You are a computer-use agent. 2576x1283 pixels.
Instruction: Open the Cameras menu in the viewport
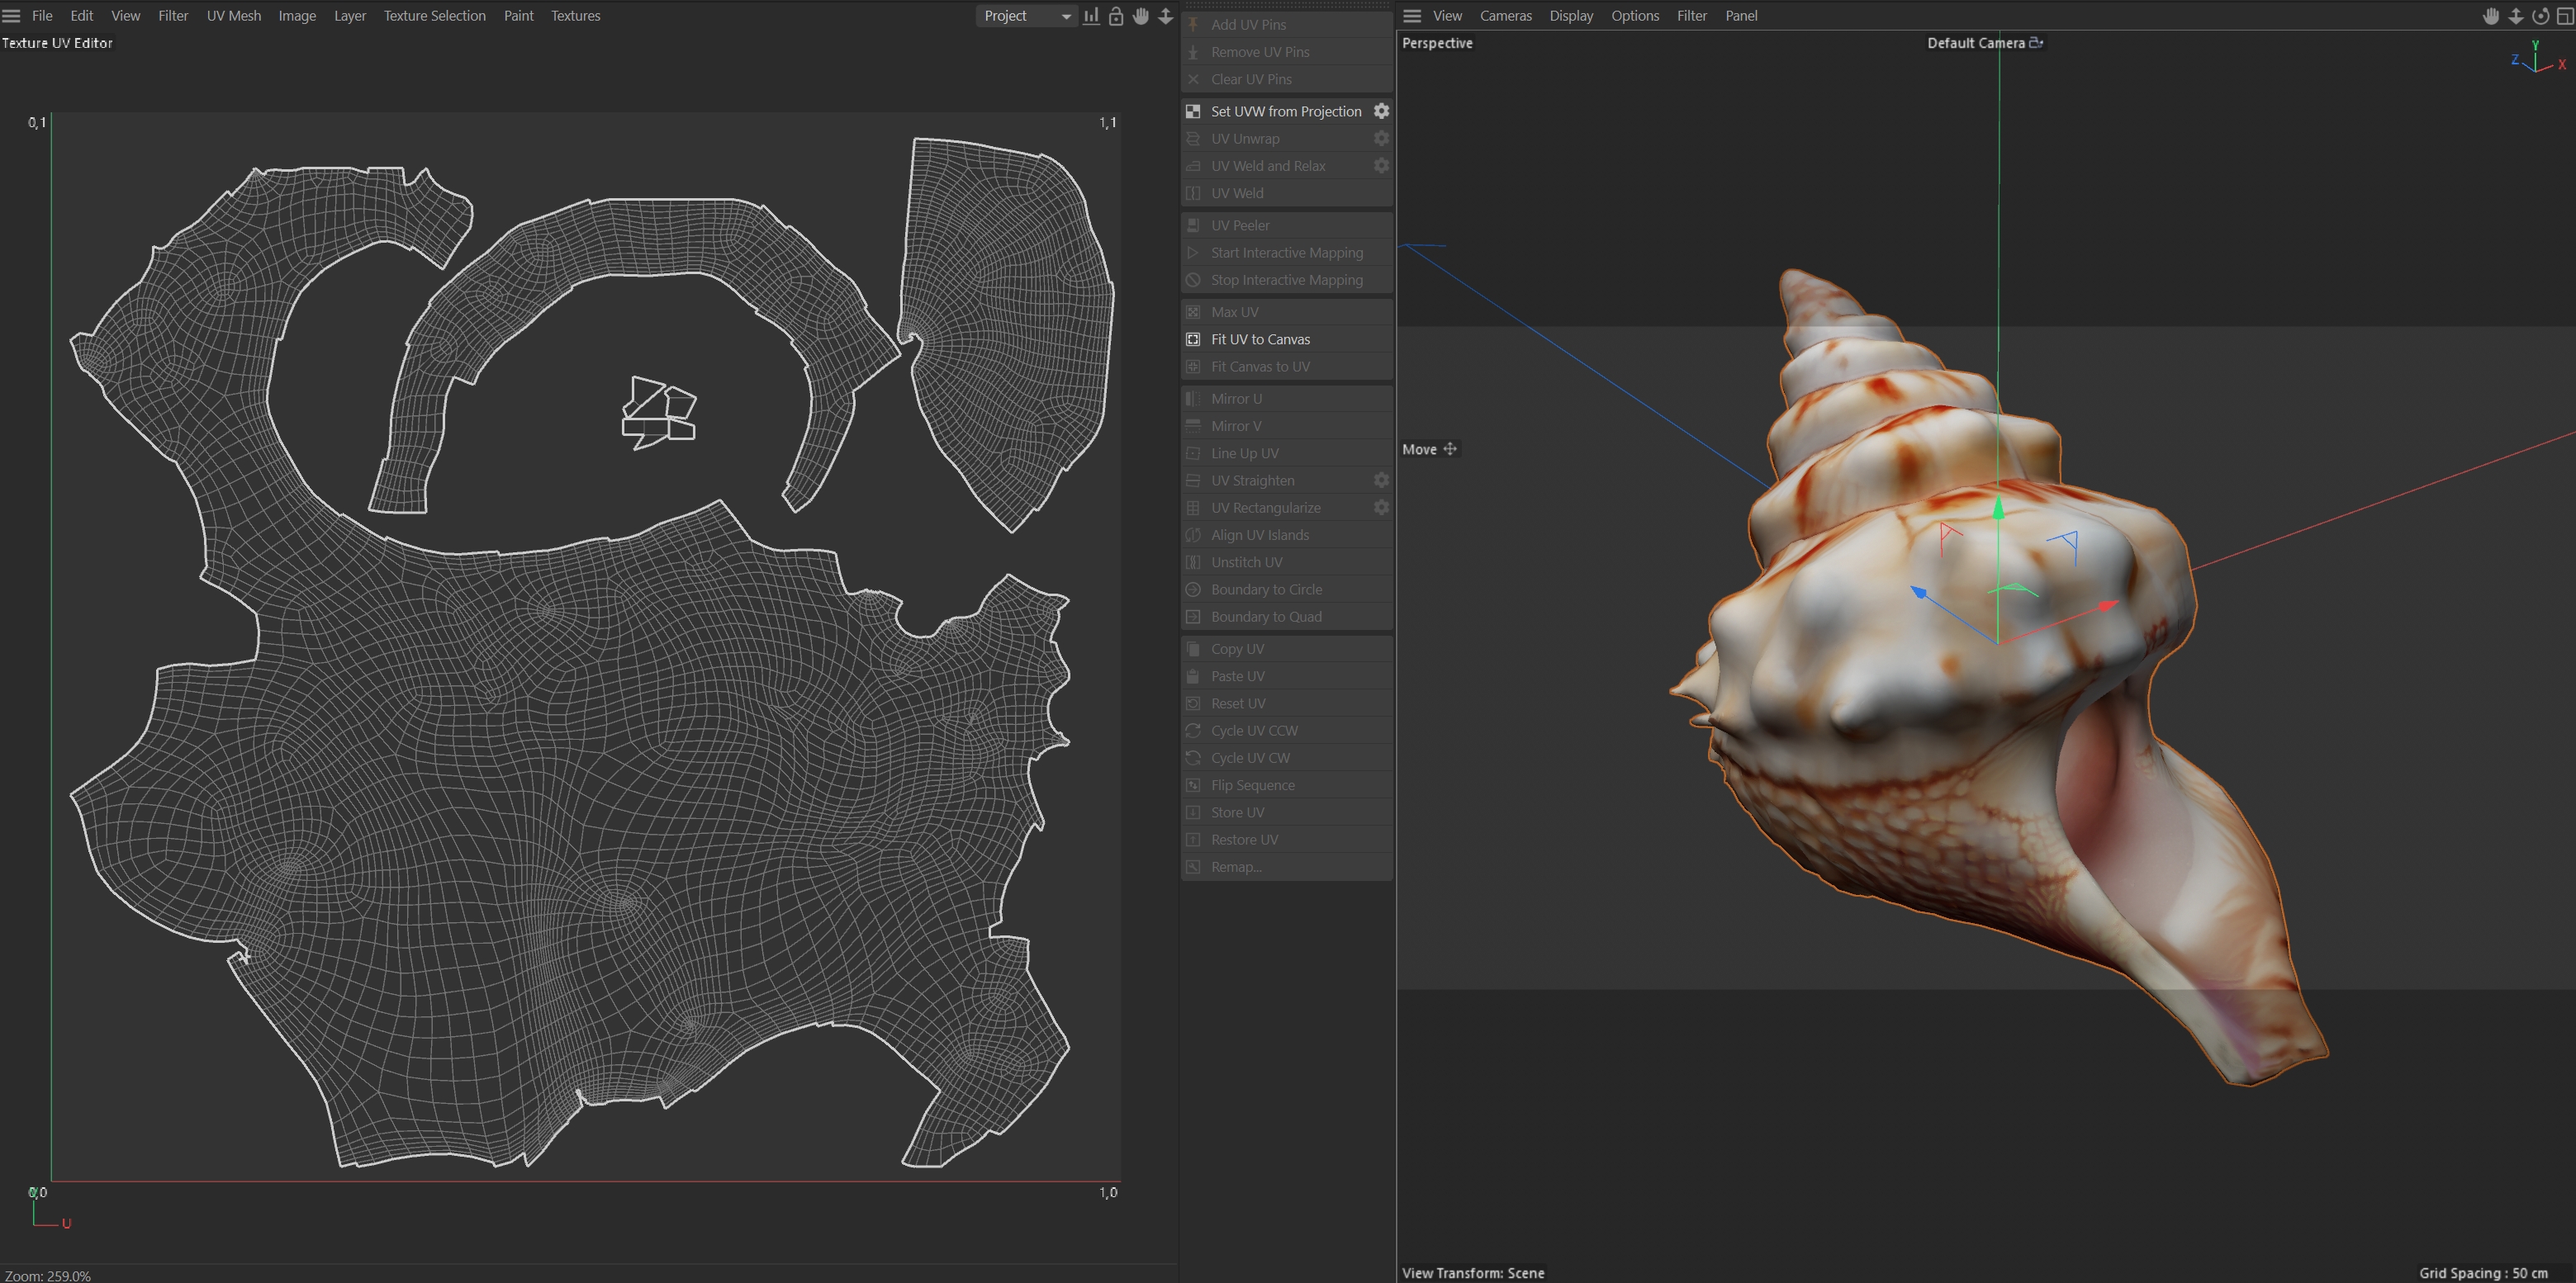1506,16
